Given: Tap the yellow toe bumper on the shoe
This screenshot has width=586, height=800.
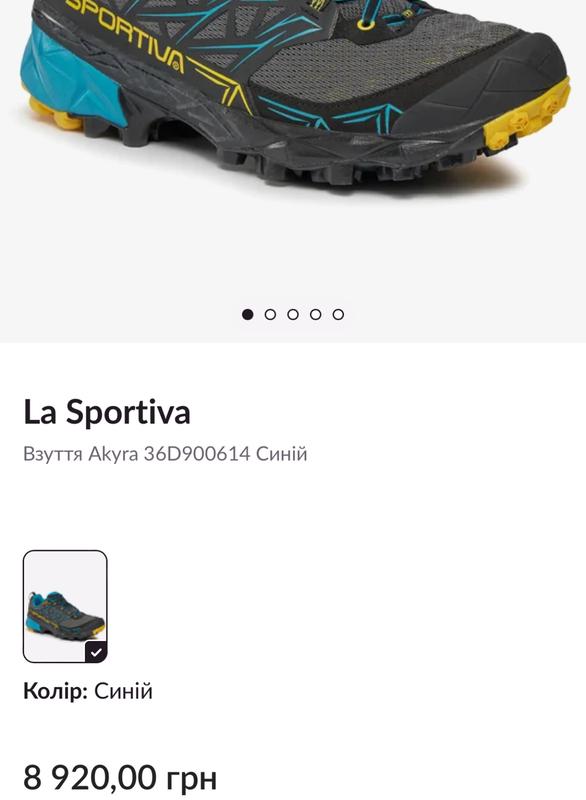Looking at the screenshot, I should tap(528, 115).
